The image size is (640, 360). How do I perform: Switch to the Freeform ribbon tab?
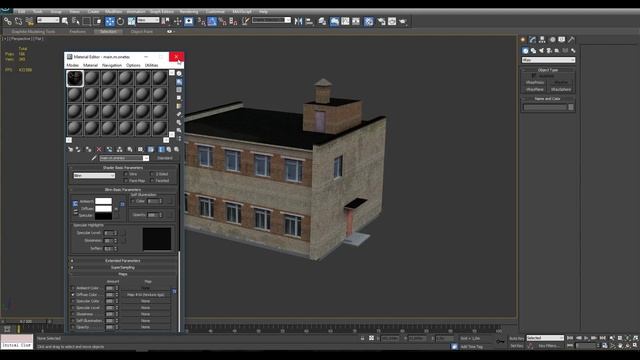[x=78, y=31]
